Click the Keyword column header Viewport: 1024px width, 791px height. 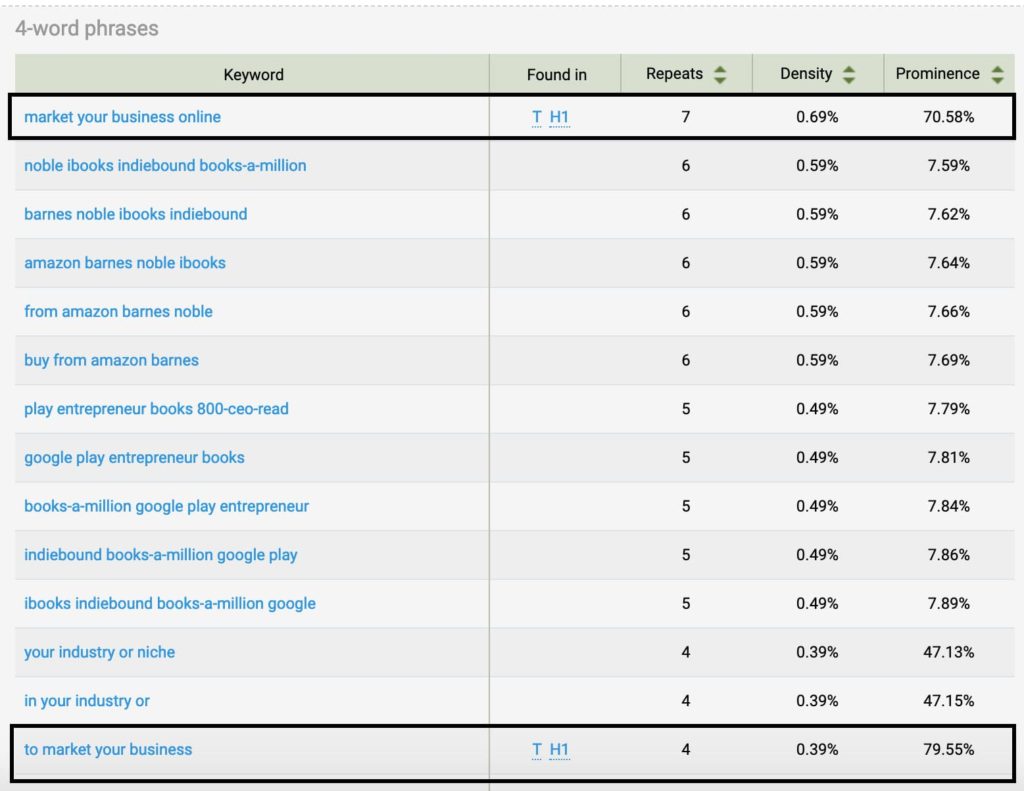tap(253, 74)
